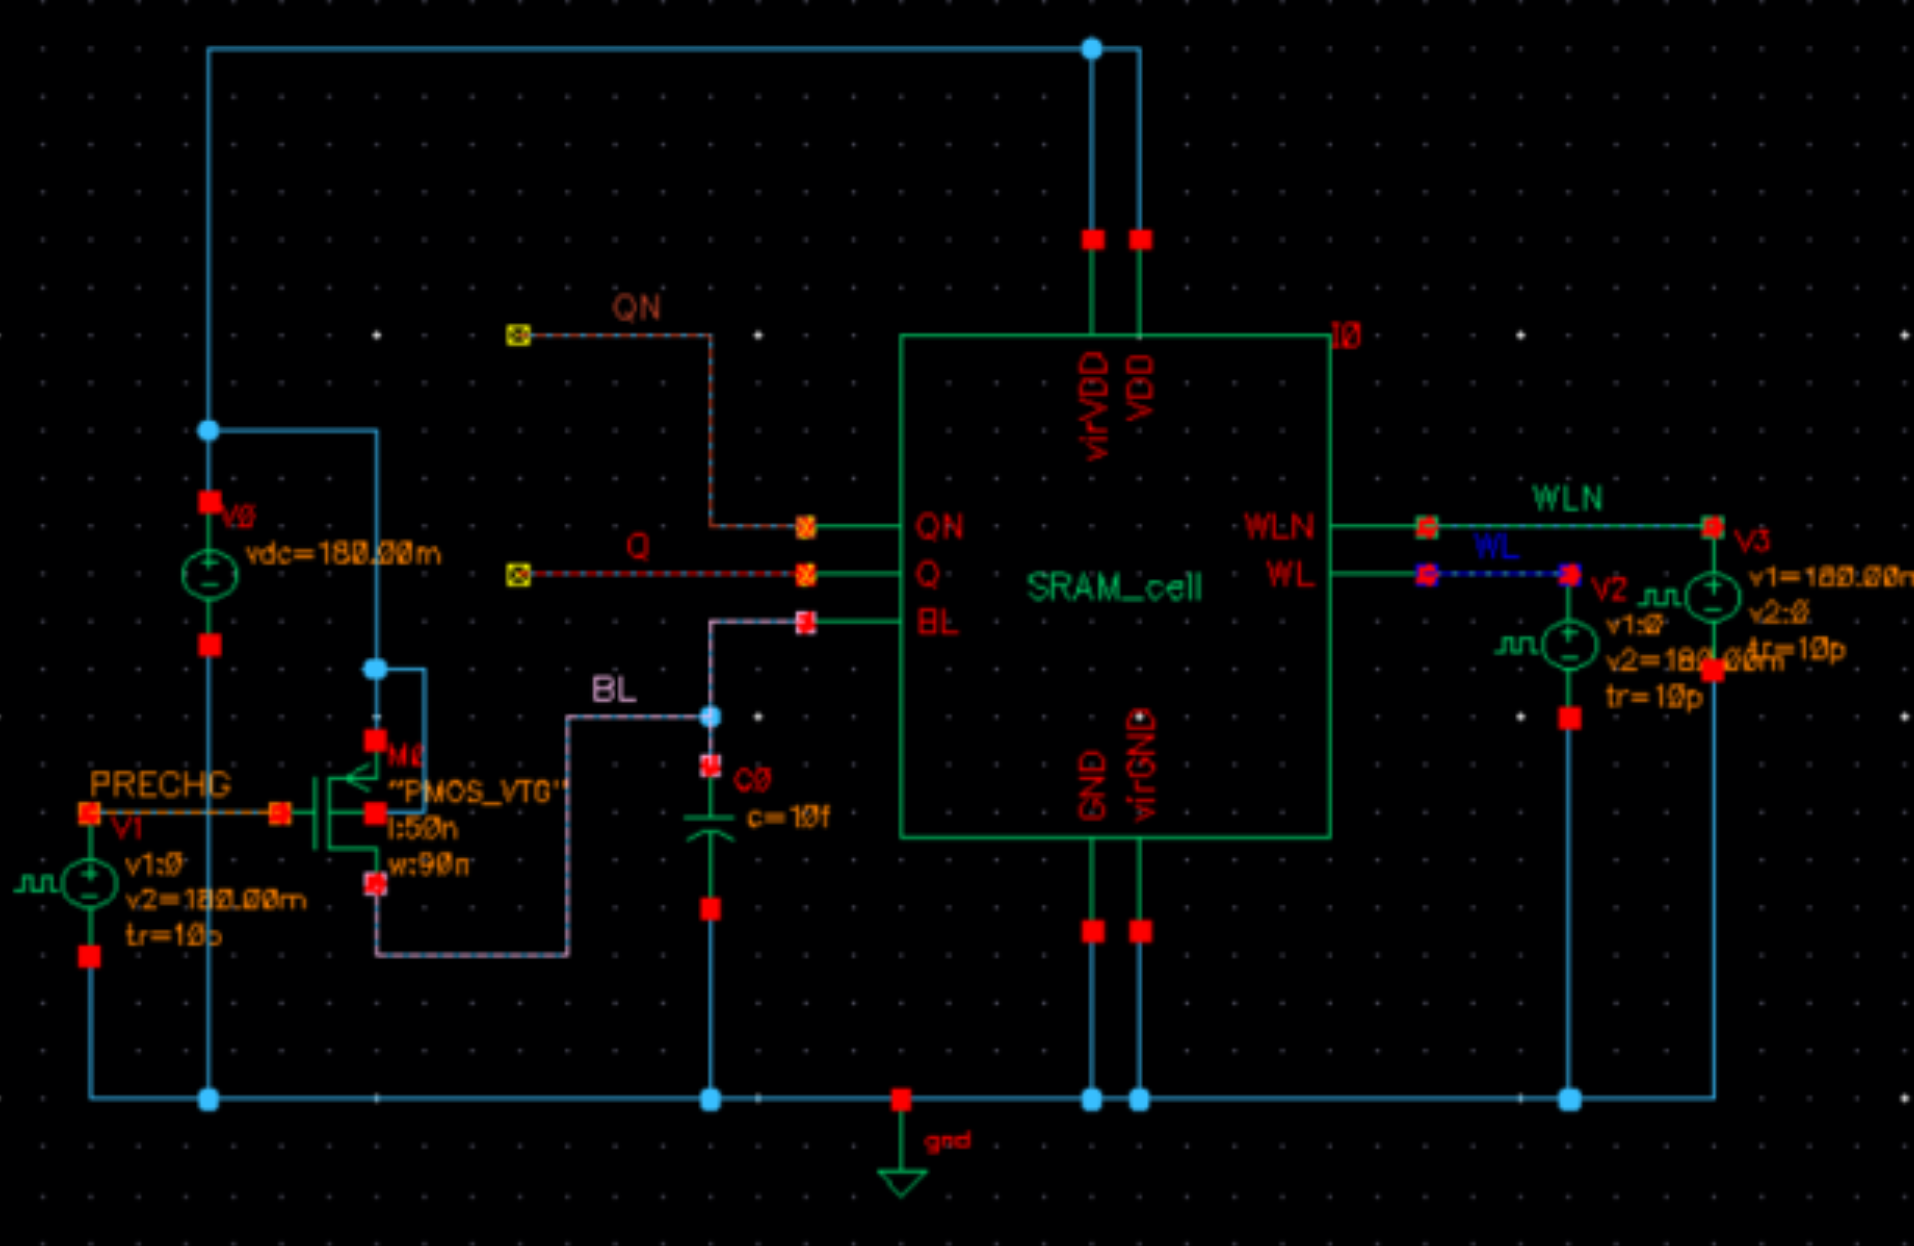Select the C0 capacitor symbol

tap(710, 828)
